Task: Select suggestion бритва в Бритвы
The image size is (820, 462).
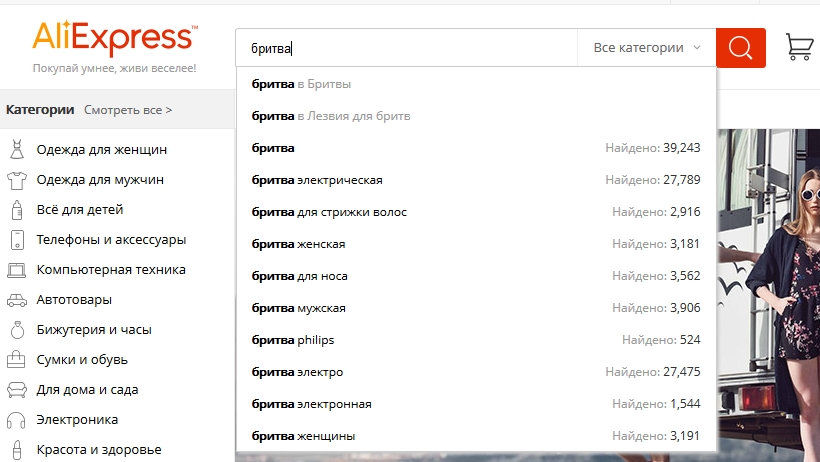Action: pos(301,84)
